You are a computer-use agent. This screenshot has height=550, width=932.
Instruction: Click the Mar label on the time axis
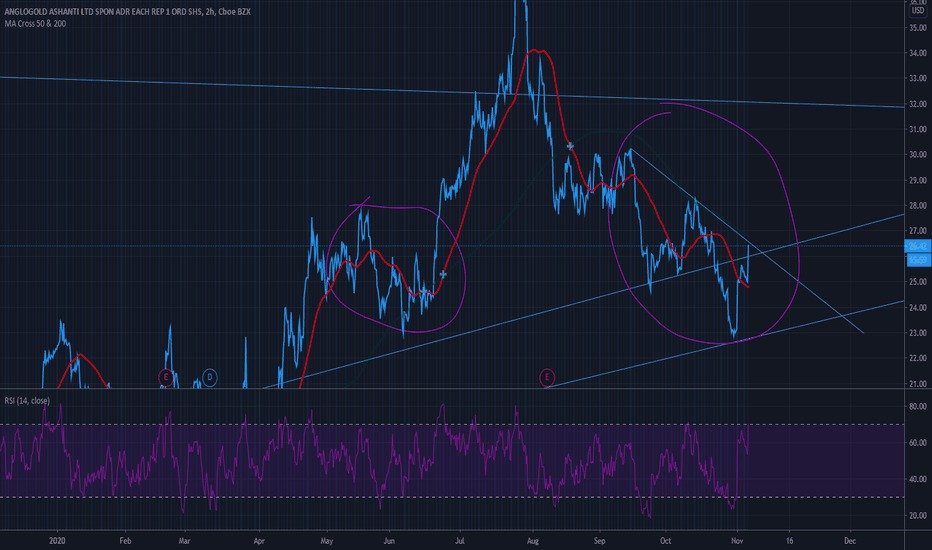coord(184,540)
